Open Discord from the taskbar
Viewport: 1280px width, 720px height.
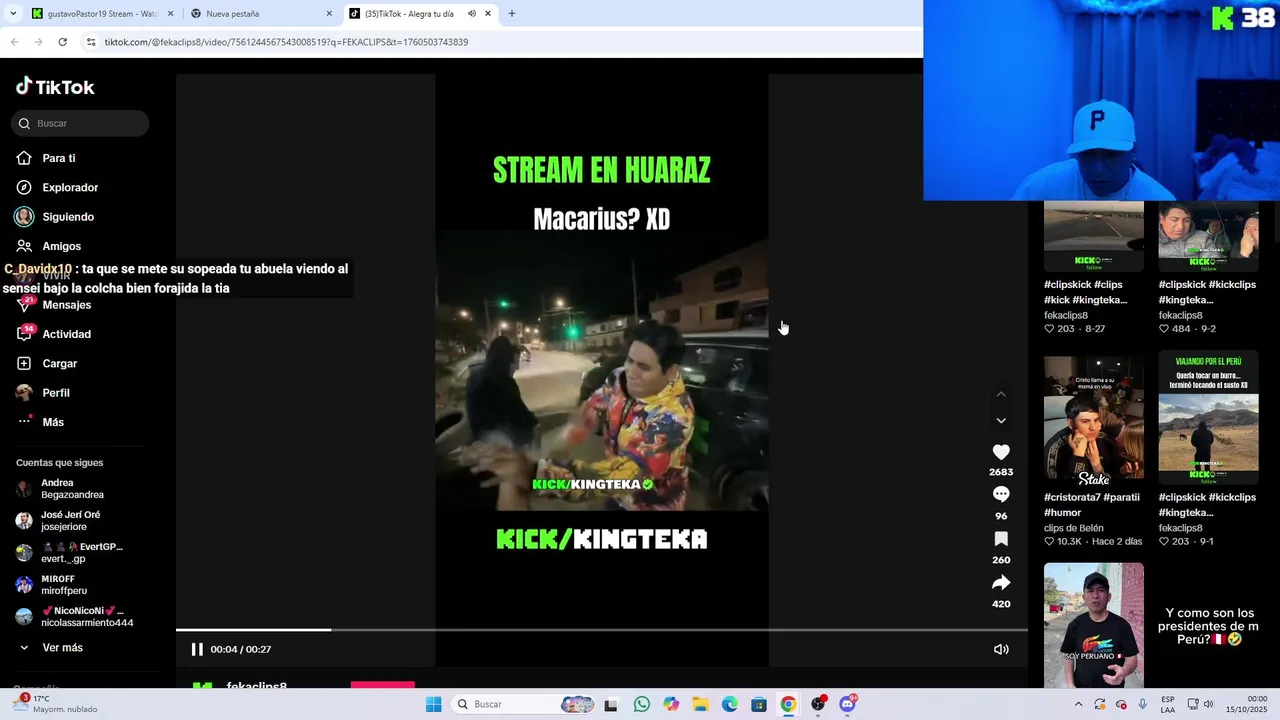pos(848,704)
